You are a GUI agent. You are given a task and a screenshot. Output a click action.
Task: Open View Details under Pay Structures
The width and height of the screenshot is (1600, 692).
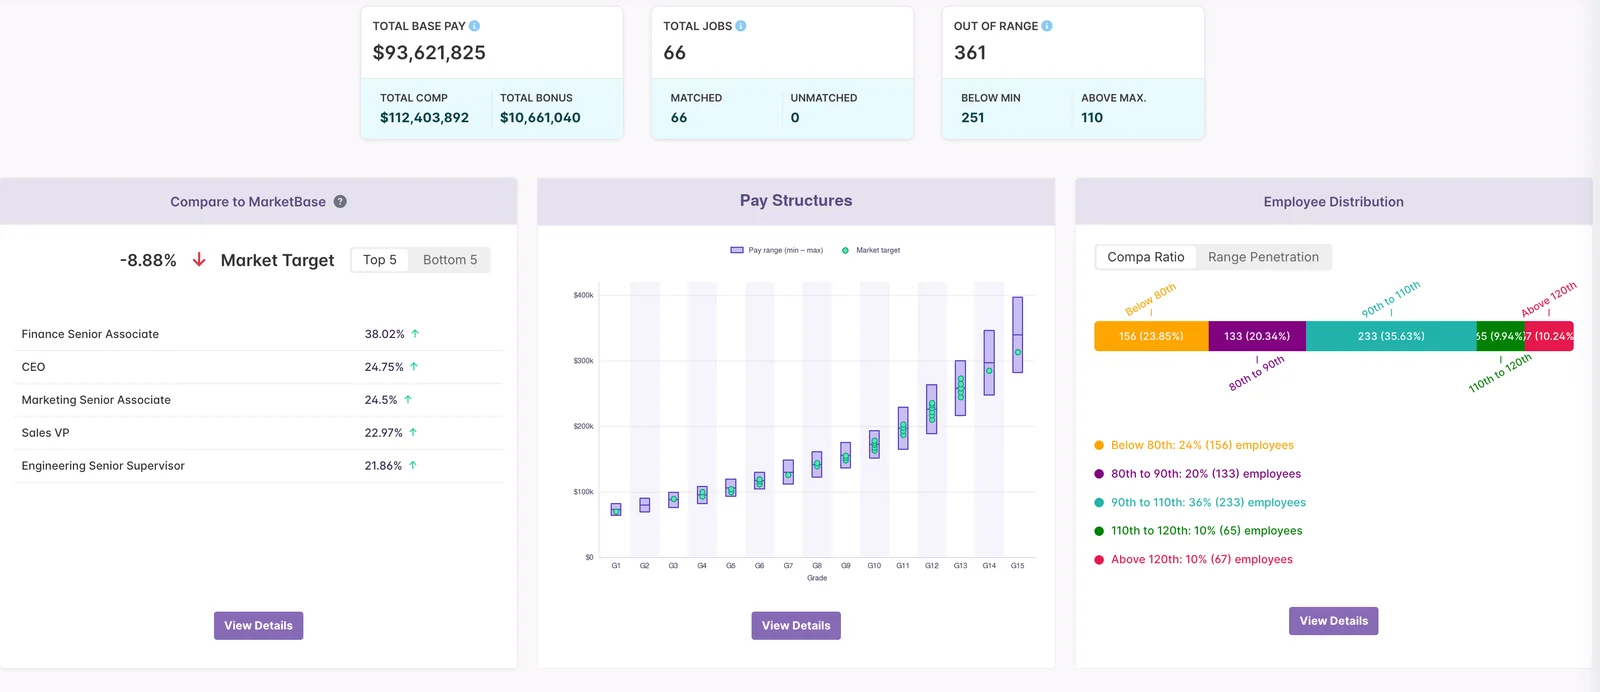tap(796, 626)
